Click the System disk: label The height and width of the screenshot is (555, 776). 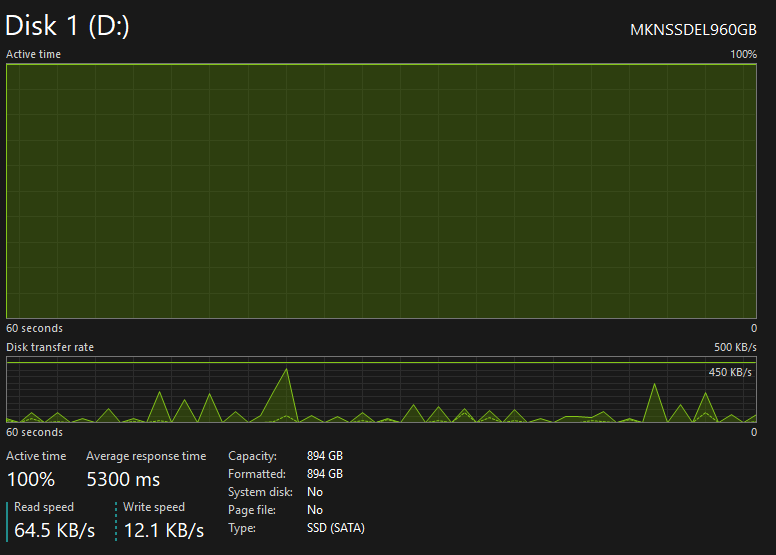tap(260, 492)
